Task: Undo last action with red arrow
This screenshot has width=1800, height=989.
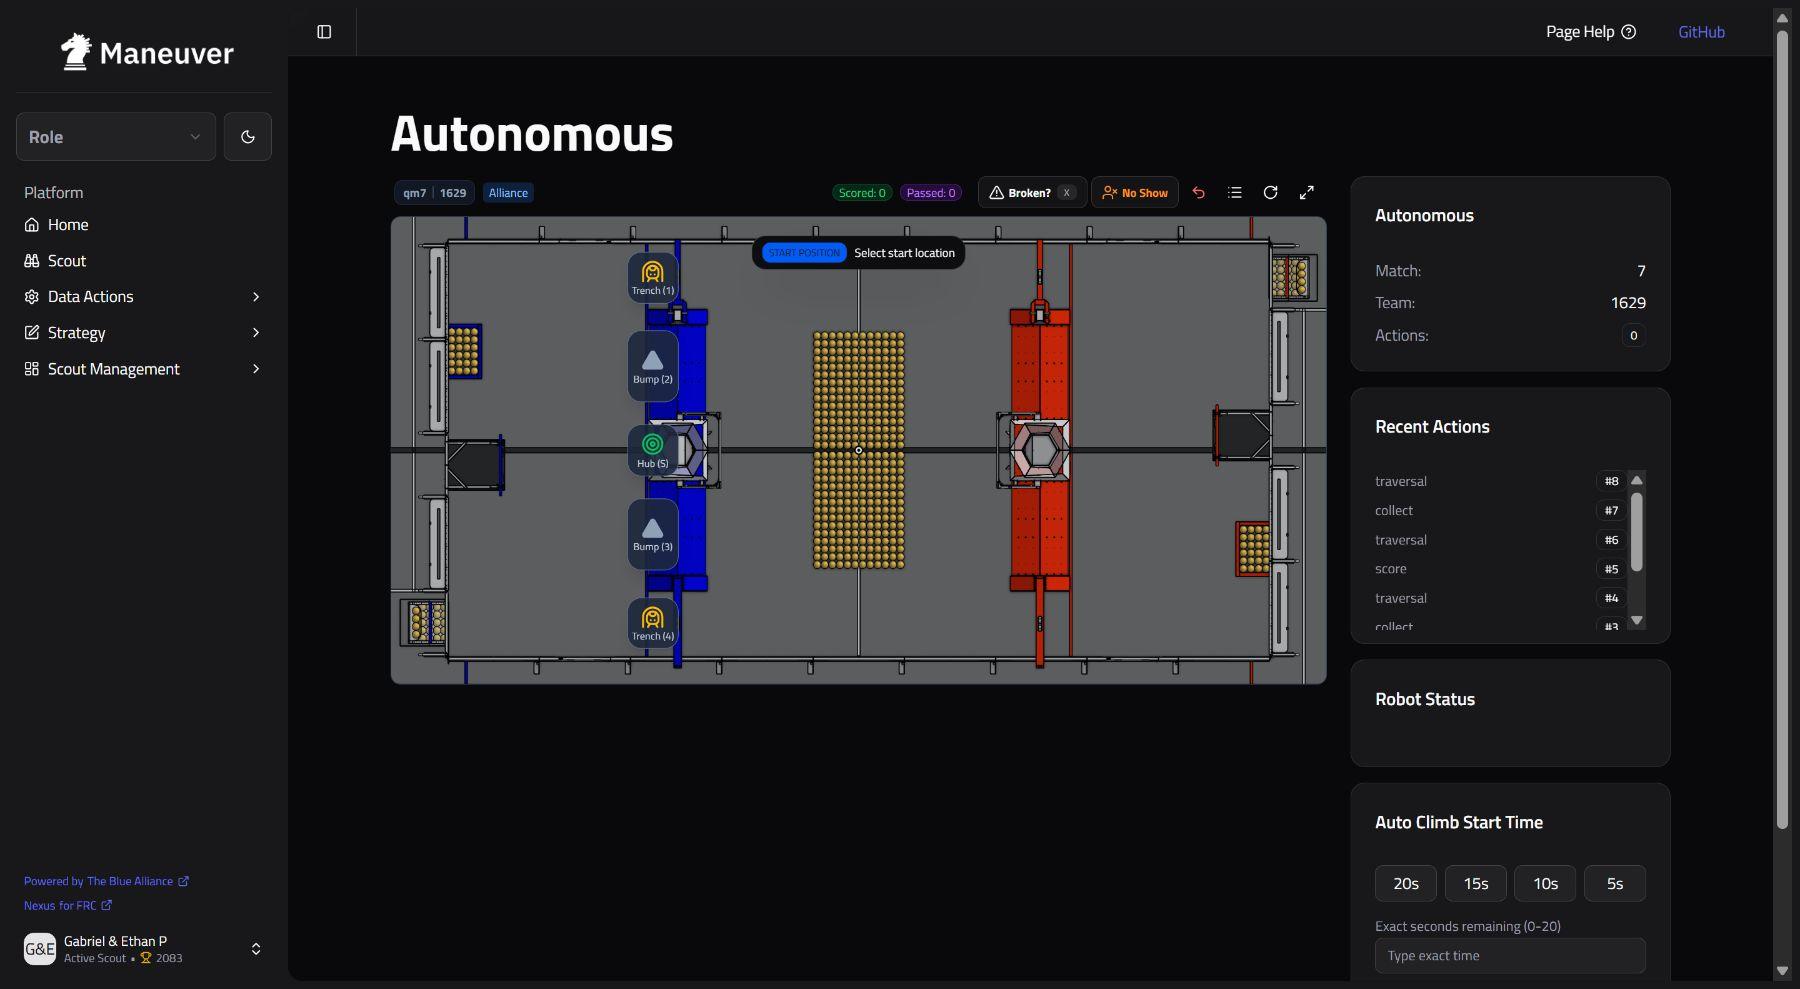Action: [x=1199, y=193]
